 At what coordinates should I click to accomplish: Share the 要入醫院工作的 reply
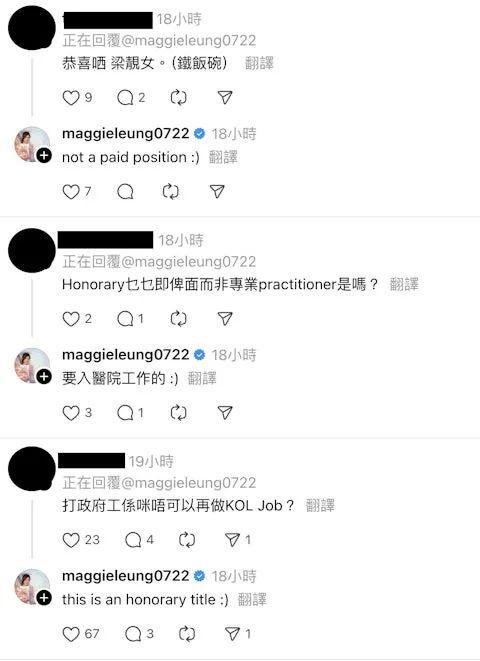[x=225, y=413]
